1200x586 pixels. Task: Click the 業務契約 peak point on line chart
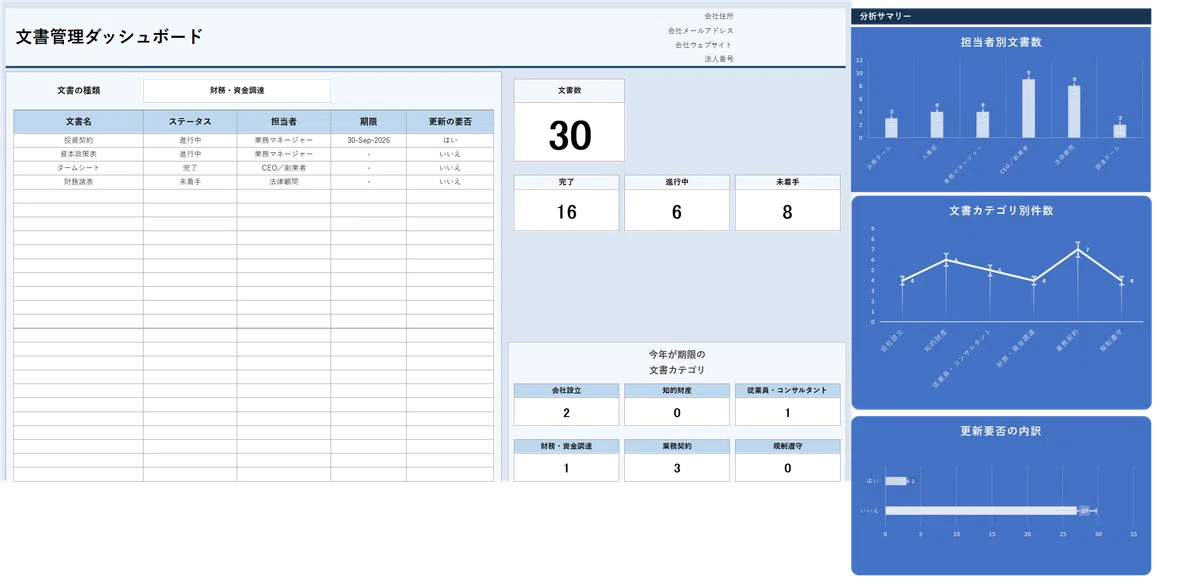tap(1078, 250)
